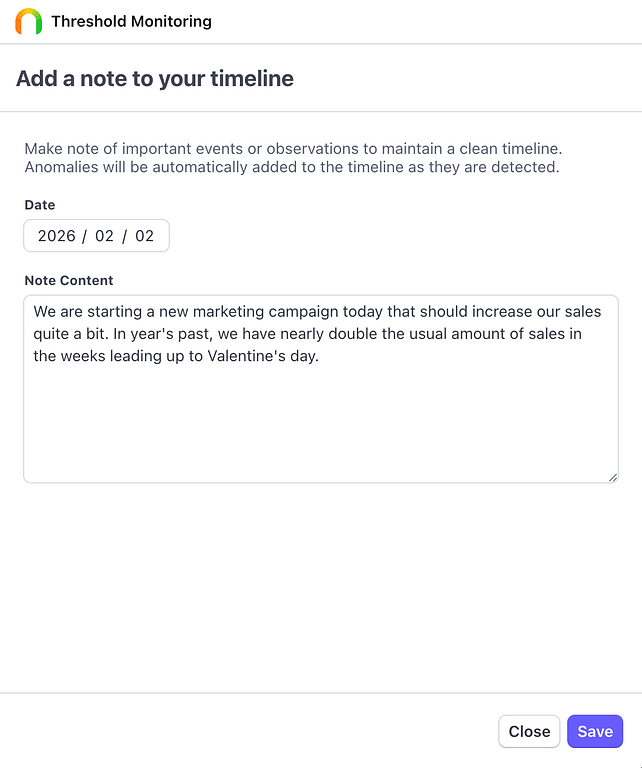642x768 pixels.
Task: Click the second slash separator in date
Action: 125,236
